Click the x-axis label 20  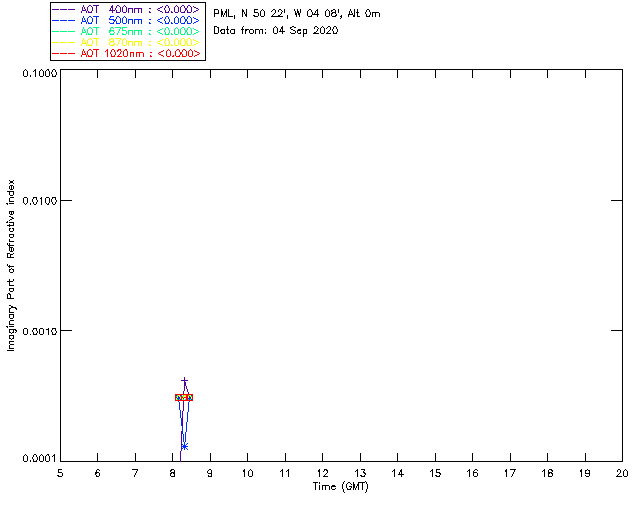[622, 473]
